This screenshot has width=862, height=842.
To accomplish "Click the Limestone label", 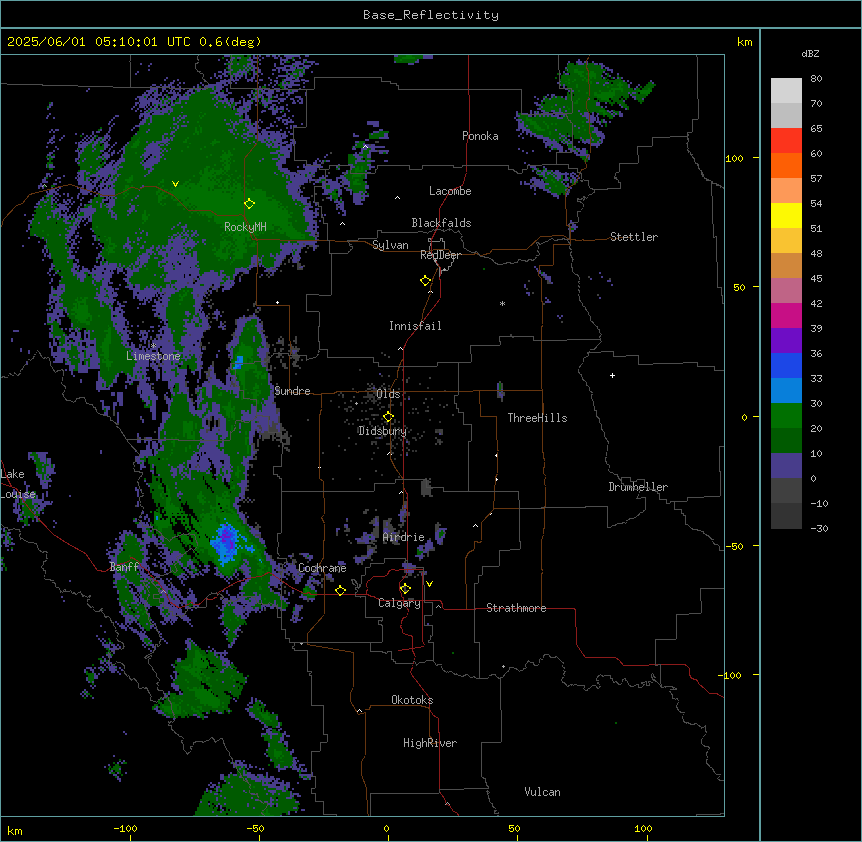I will [153, 356].
